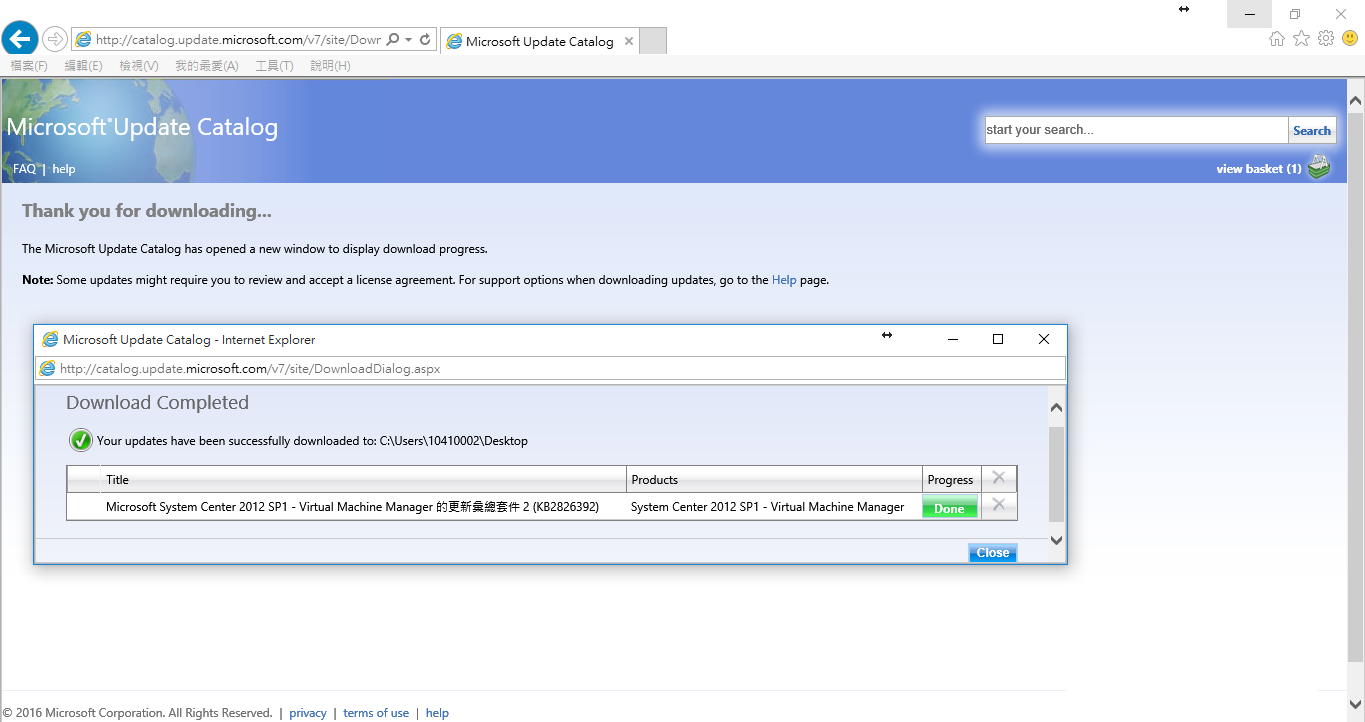Viewport: 1365px width, 722px height.
Task: Click the Thank you for downloading heading
Action: tap(147, 211)
